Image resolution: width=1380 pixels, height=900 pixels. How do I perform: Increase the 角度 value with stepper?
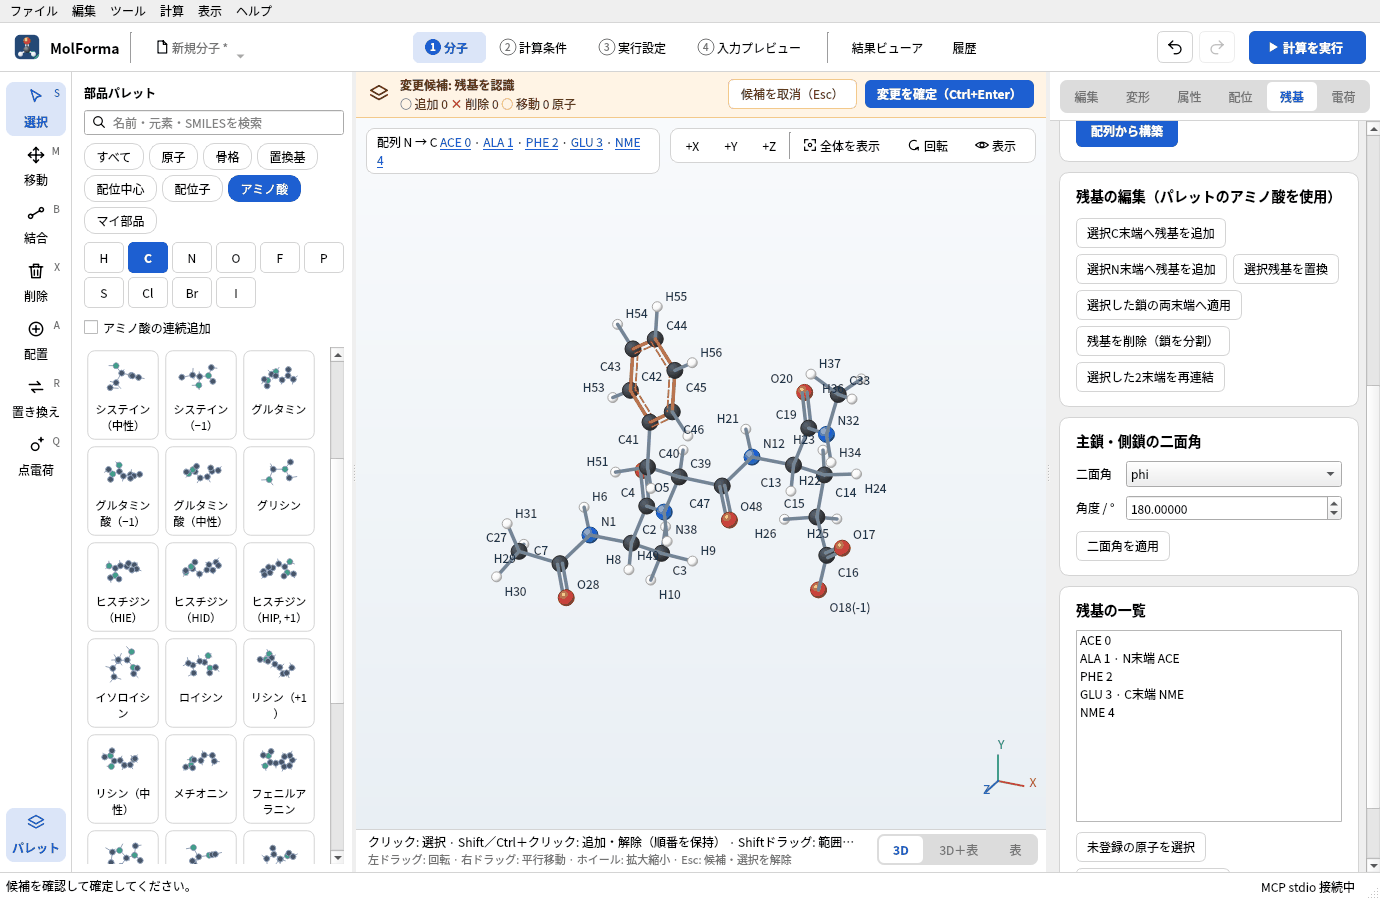[1334, 503]
